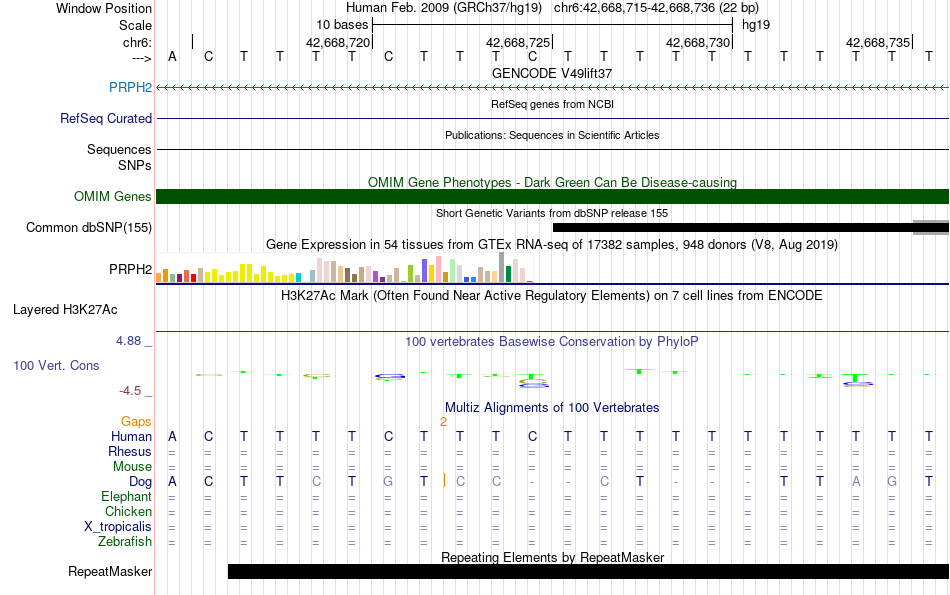Open the GENCODE V49lift37 track title
Screen dimensions: 950x595
(x=552, y=73)
